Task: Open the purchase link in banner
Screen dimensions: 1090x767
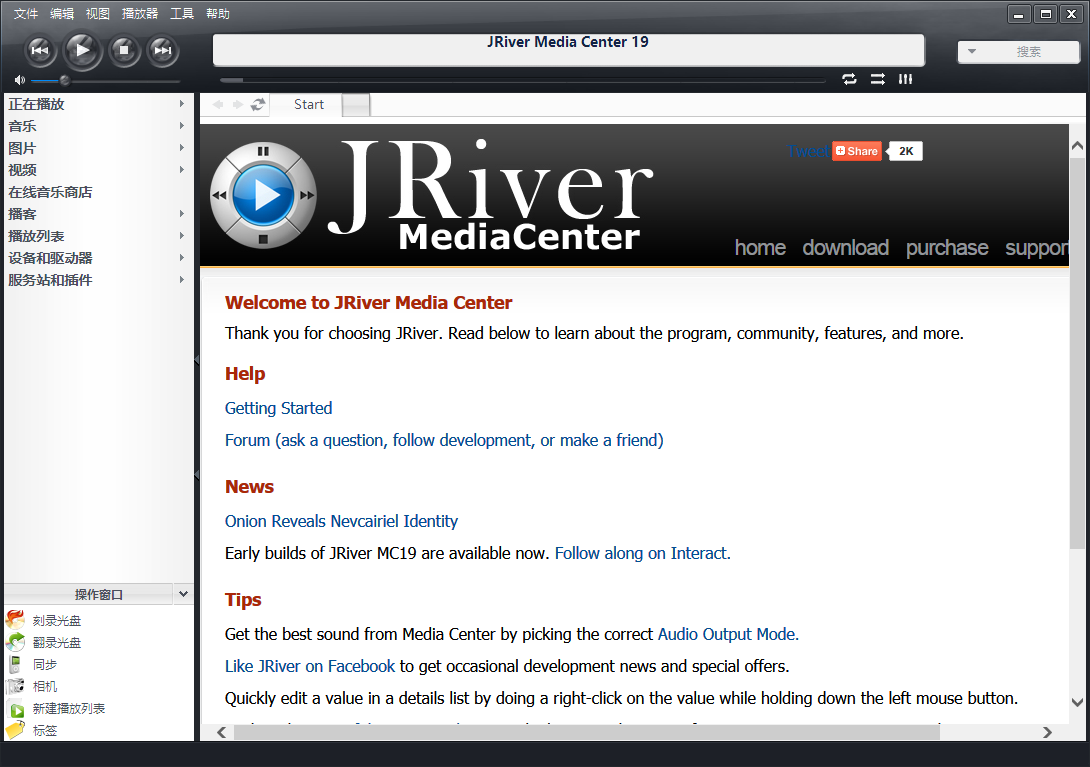Action: [x=947, y=248]
